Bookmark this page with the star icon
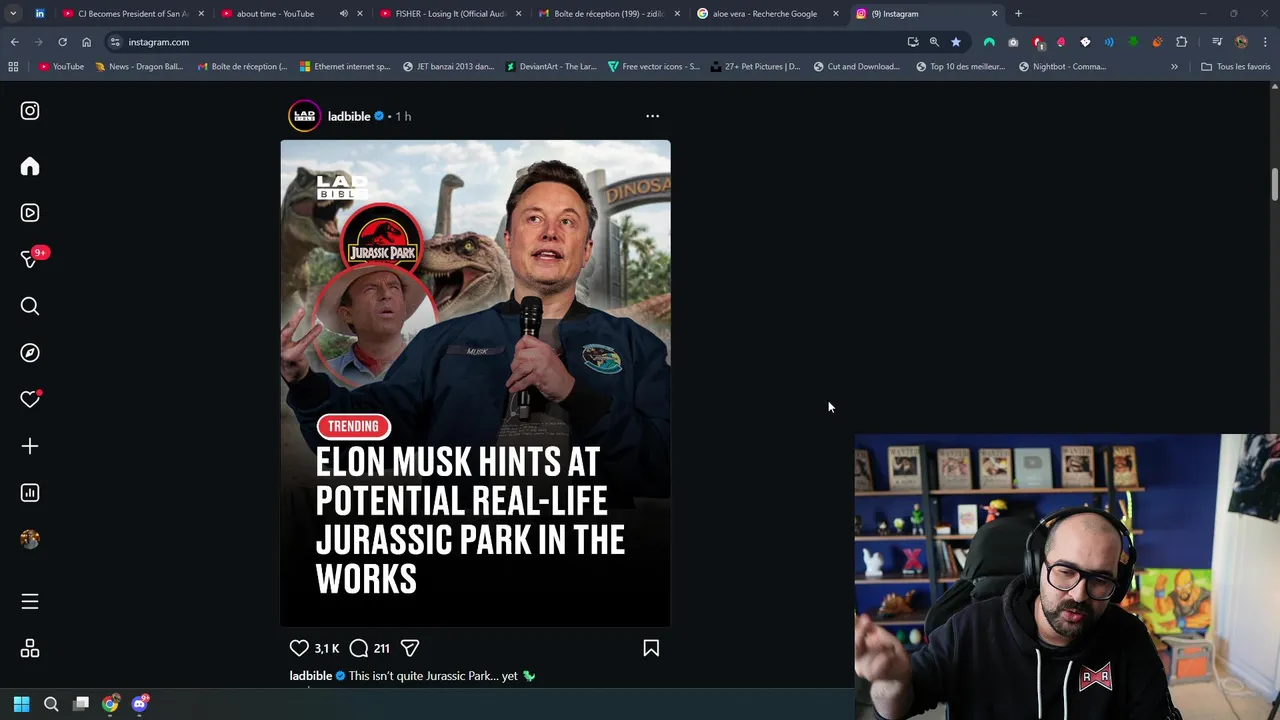The image size is (1280, 720). [956, 42]
